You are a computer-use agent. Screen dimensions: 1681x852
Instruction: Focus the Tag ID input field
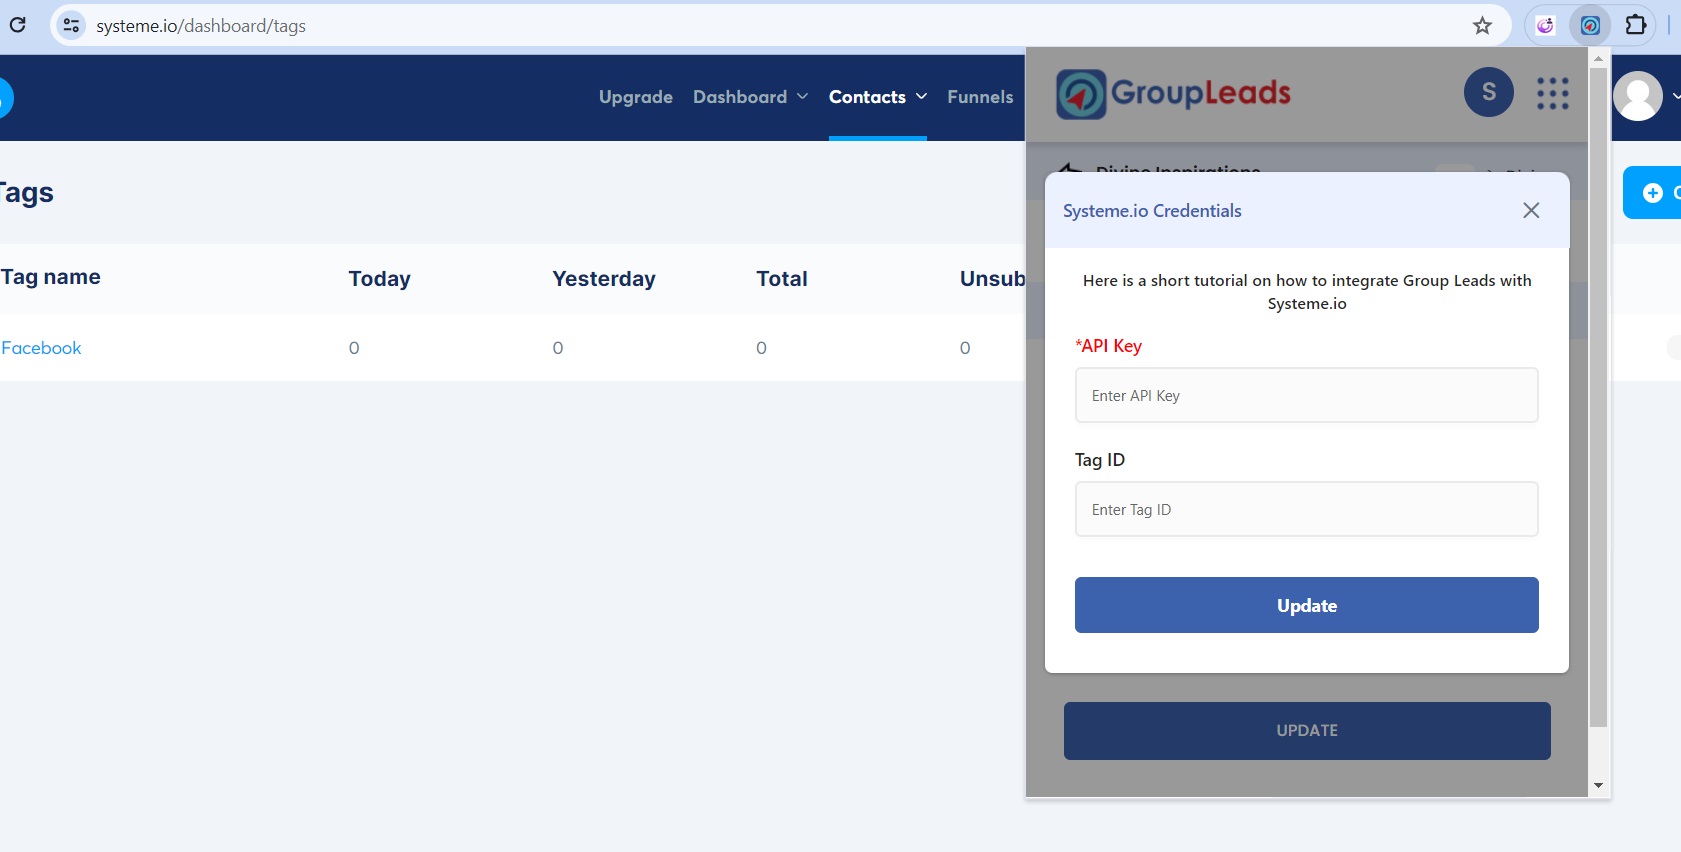[x=1307, y=509]
